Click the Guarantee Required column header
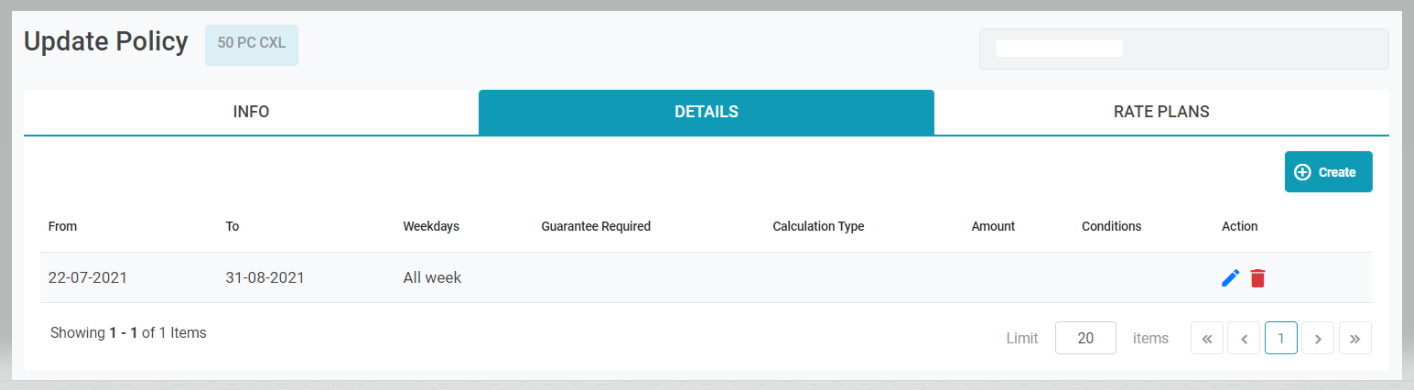Viewport: 1414px width, 390px height. [596, 226]
